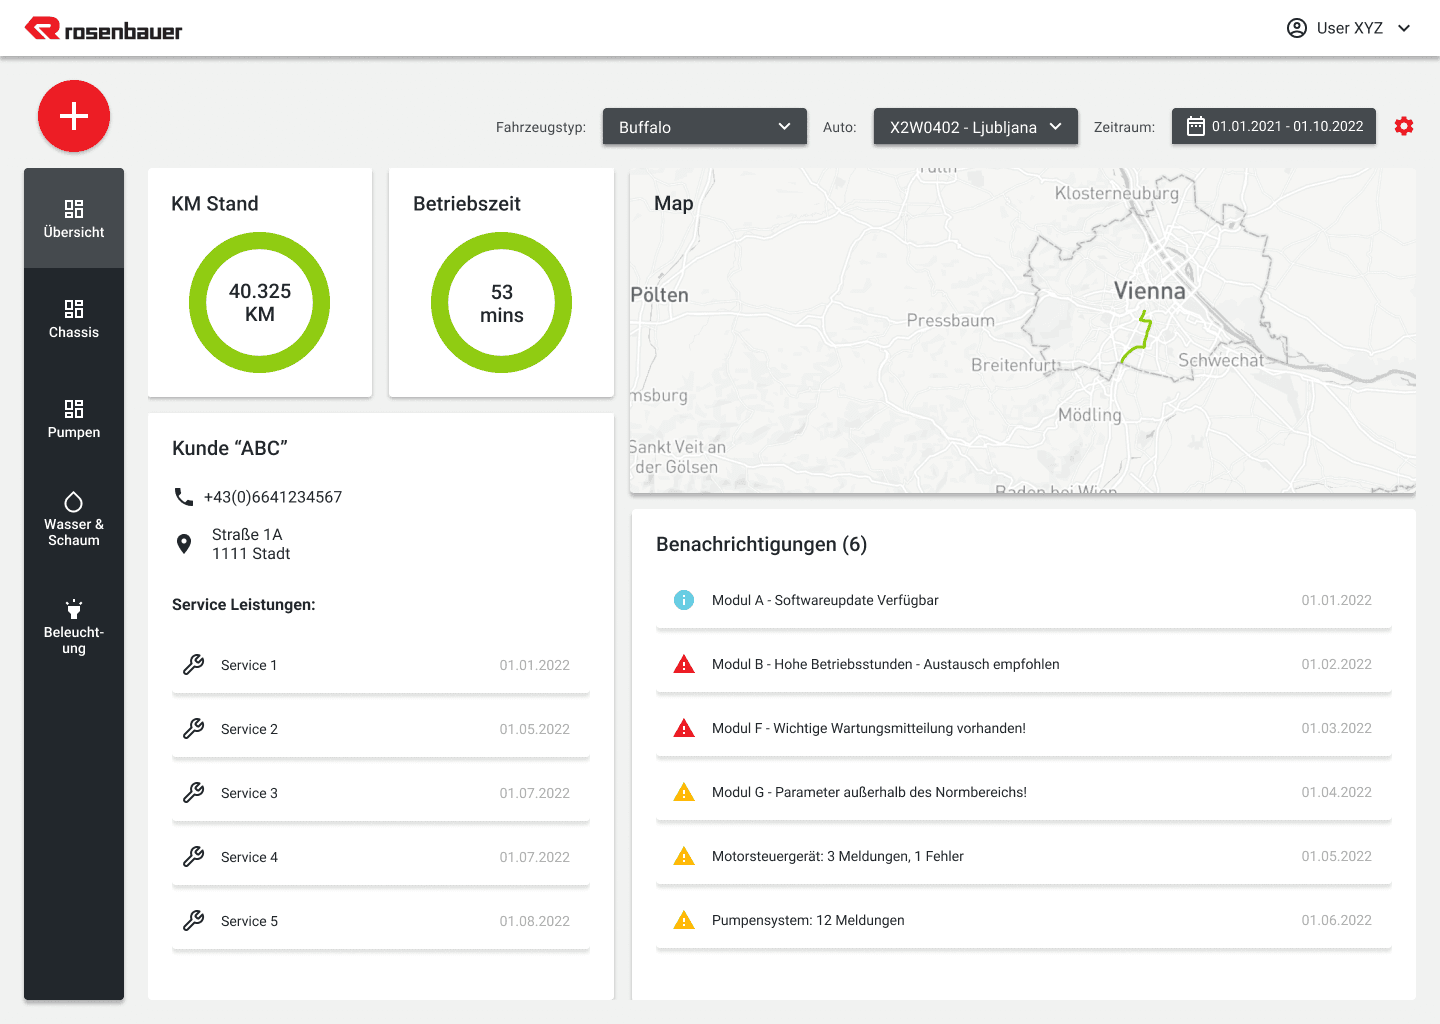1440x1024 pixels.
Task: Click the wrench icon for Service 5
Action: pos(194,921)
